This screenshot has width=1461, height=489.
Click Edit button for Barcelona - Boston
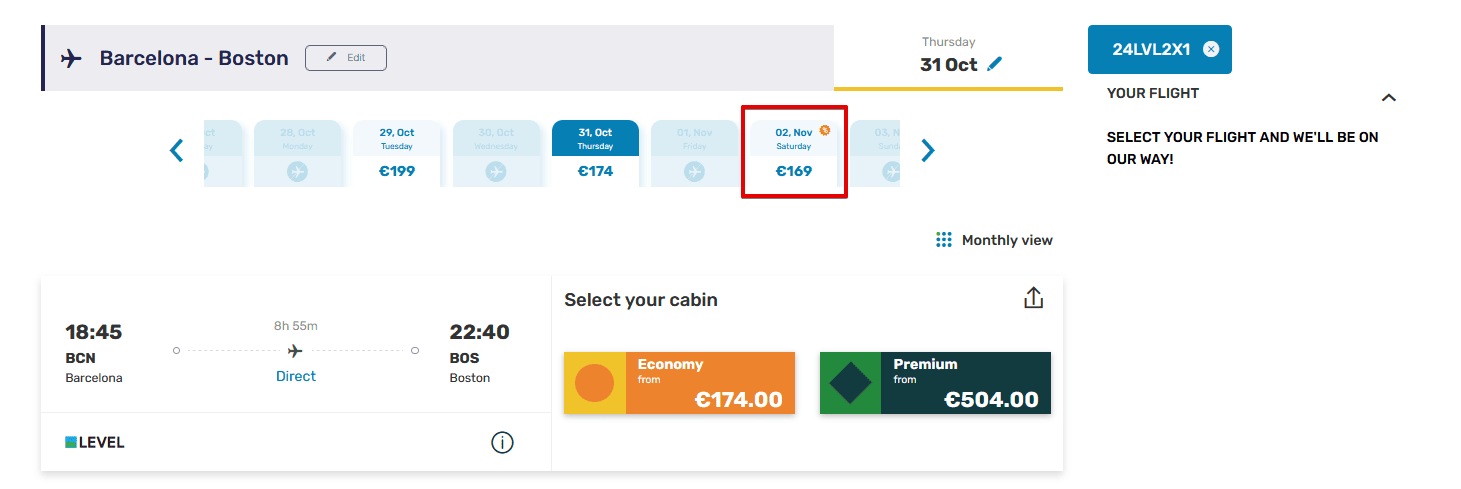(x=346, y=58)
